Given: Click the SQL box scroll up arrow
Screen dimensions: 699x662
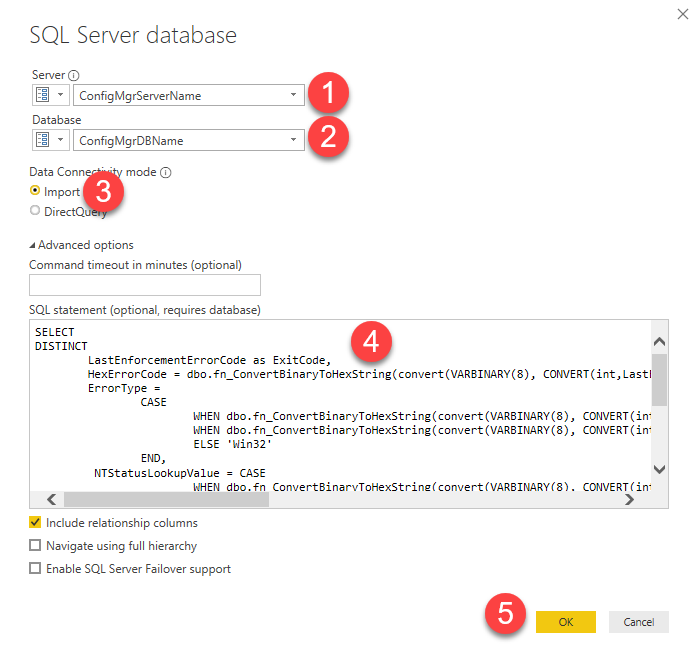Looking at the screenshot, I should [x=659, y=342].
